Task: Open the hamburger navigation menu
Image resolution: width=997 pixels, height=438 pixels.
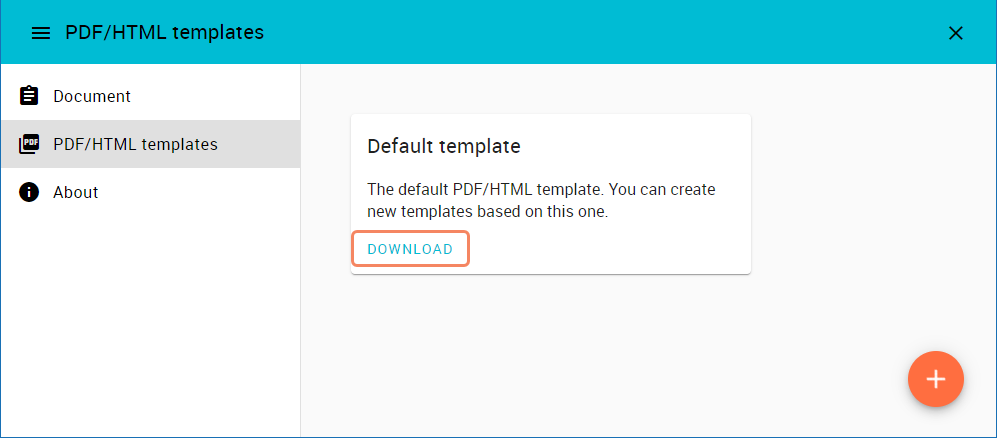Action: 41,33
